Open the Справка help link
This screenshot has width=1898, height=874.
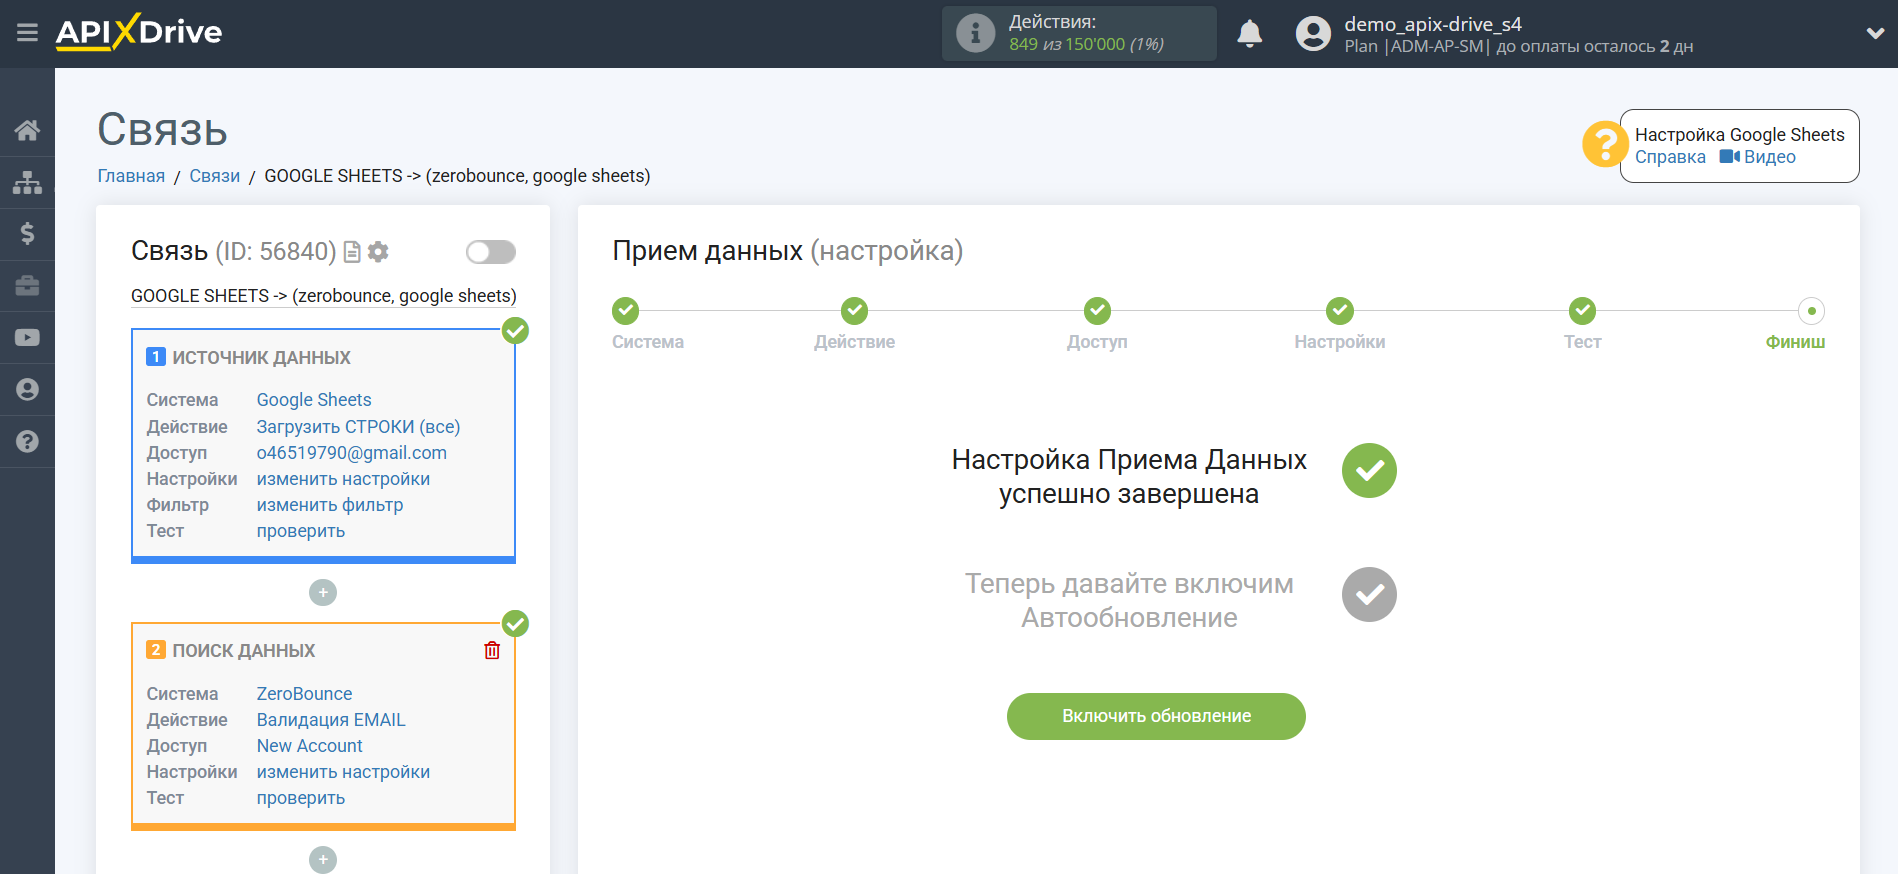click(x=1670, y=157)
